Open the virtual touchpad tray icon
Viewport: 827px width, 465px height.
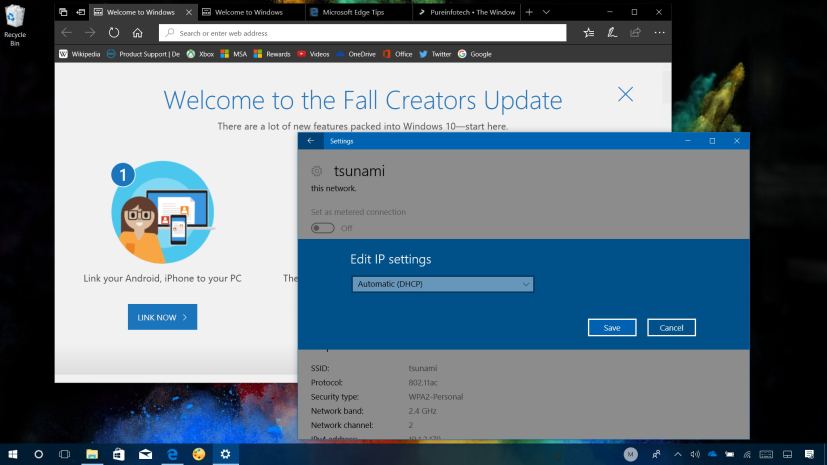pos(787,454)
